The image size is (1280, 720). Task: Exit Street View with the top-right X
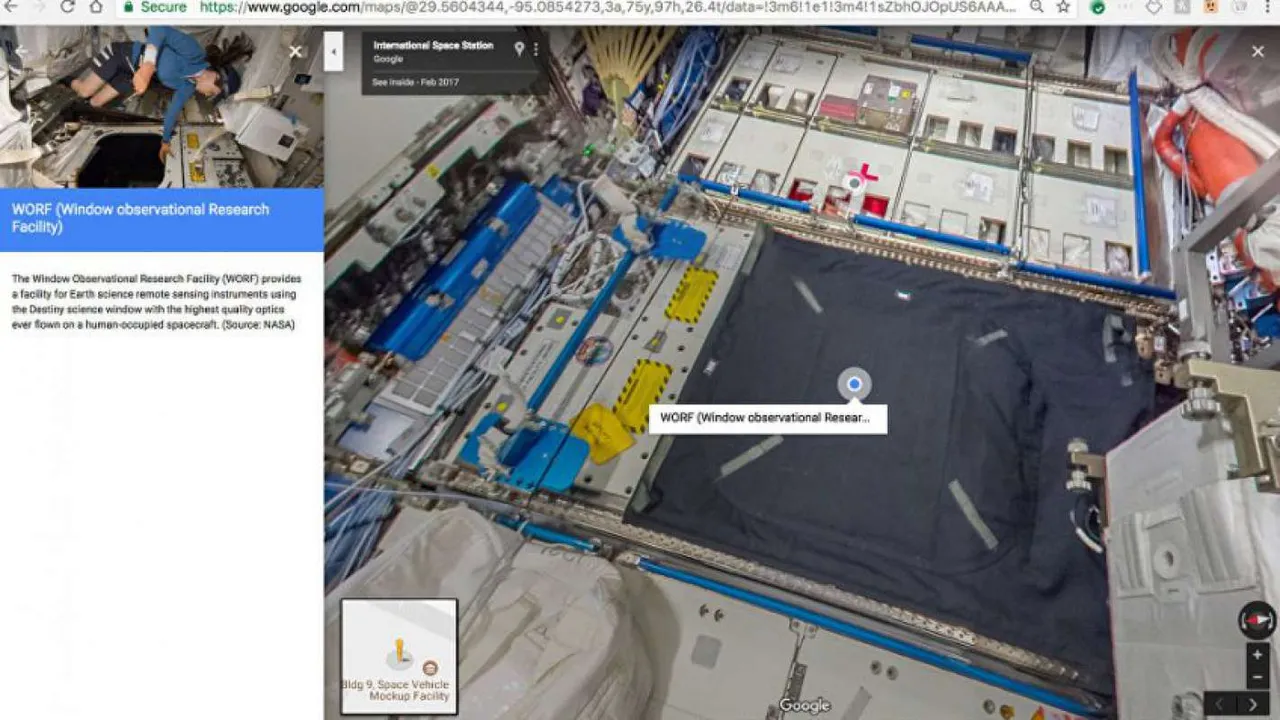point(1257,51)
